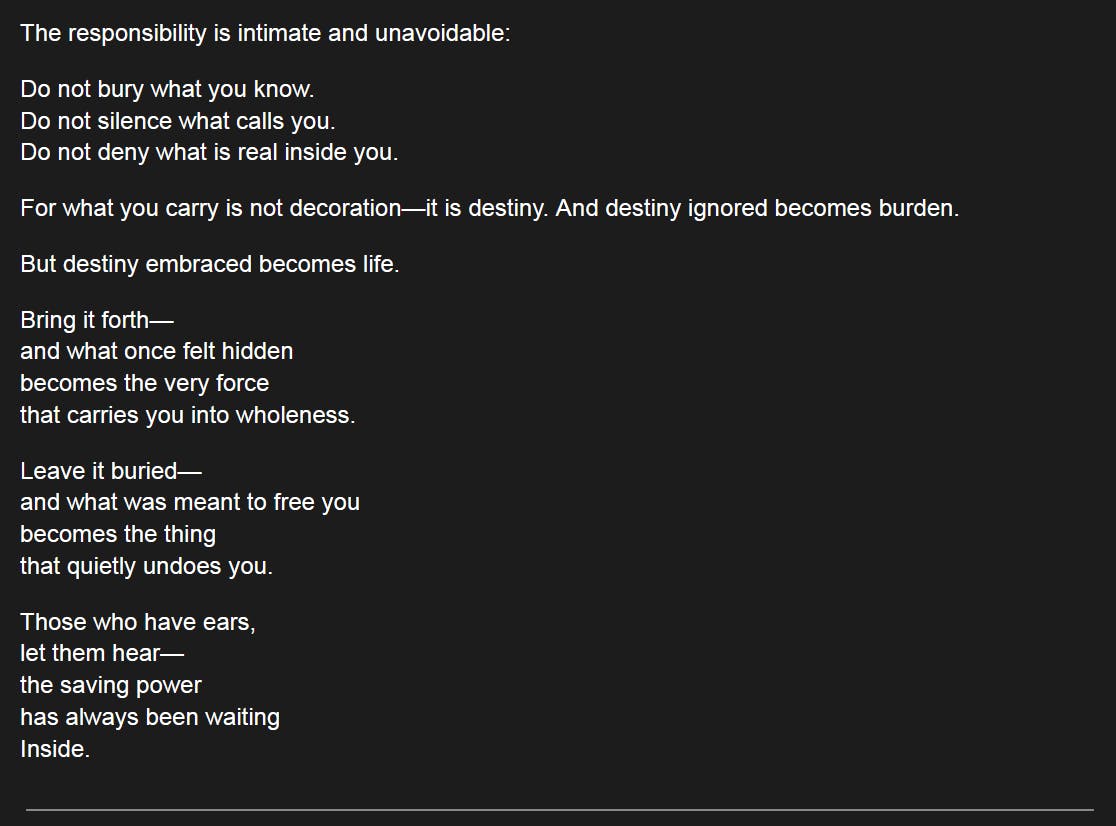Image resolution: width=1116 pixels, height=826 pixels.
Task: Click the line "and what was meant to free you"
Action: (190, 502)
